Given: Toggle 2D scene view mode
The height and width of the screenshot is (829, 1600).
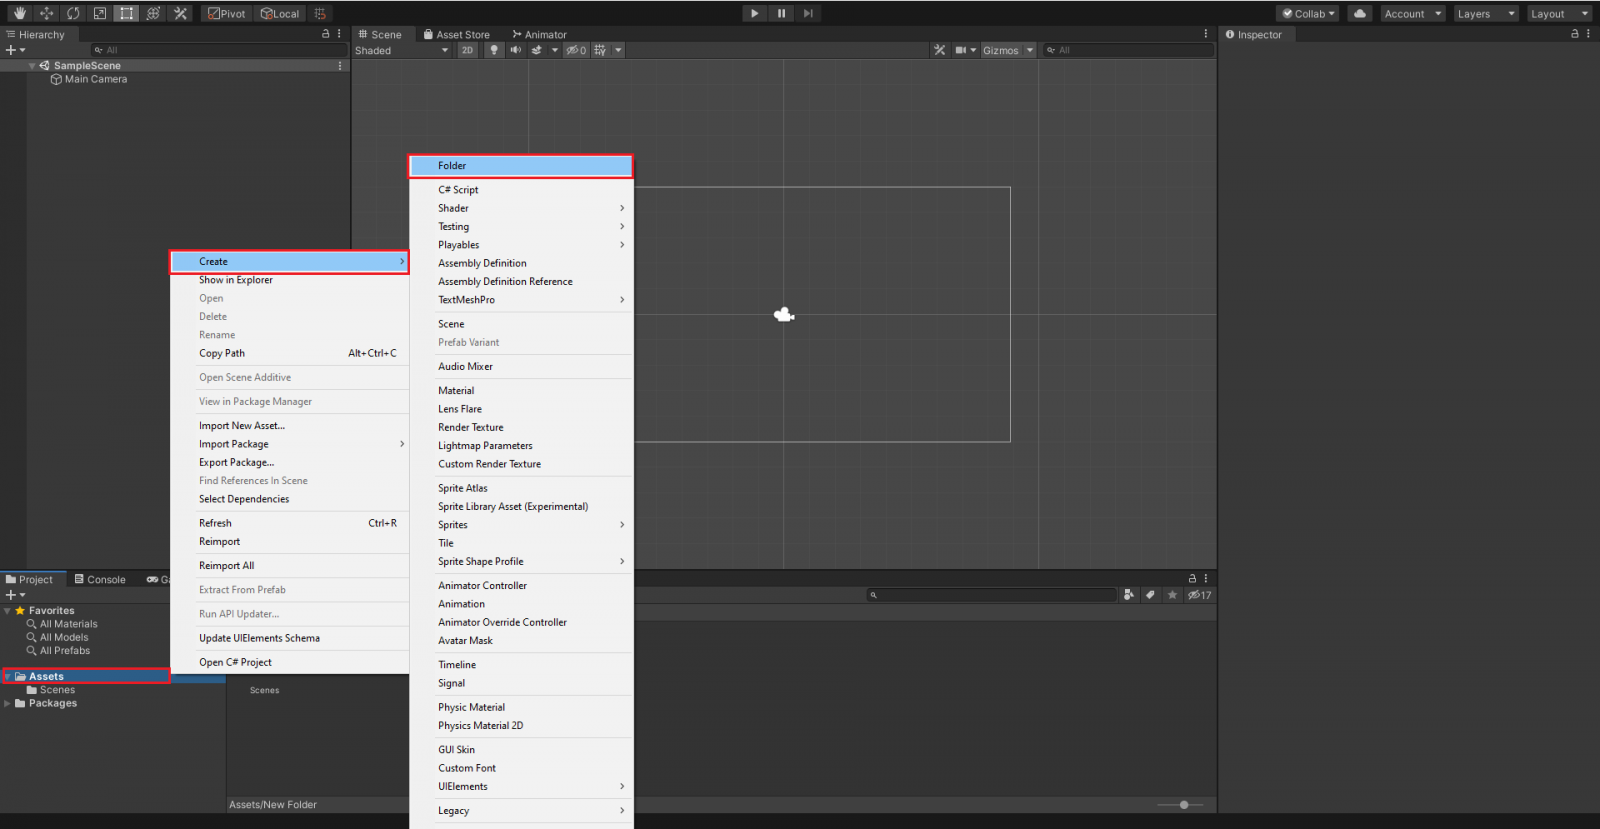Looking at the screenshot, I should pos(467,50).
